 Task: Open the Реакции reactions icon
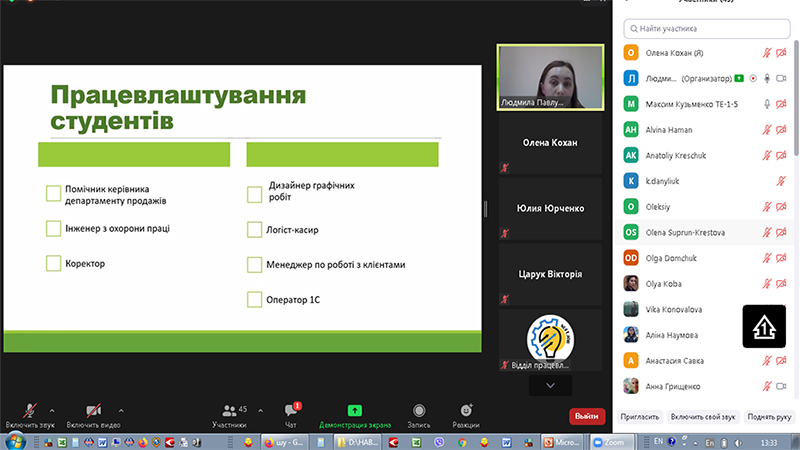pos(466,410)
